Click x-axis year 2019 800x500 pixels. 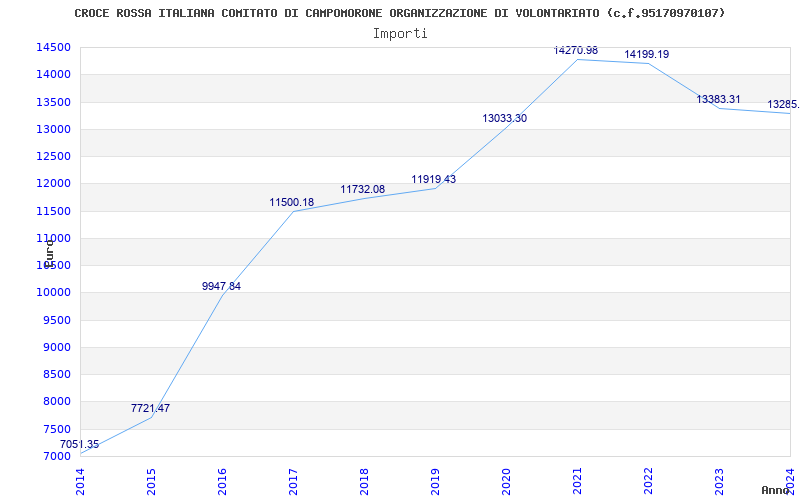(435, 482)
